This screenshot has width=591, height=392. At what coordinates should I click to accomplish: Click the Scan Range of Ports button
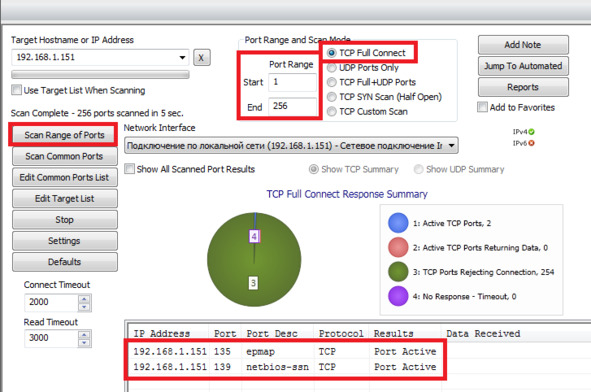[64, 135]
